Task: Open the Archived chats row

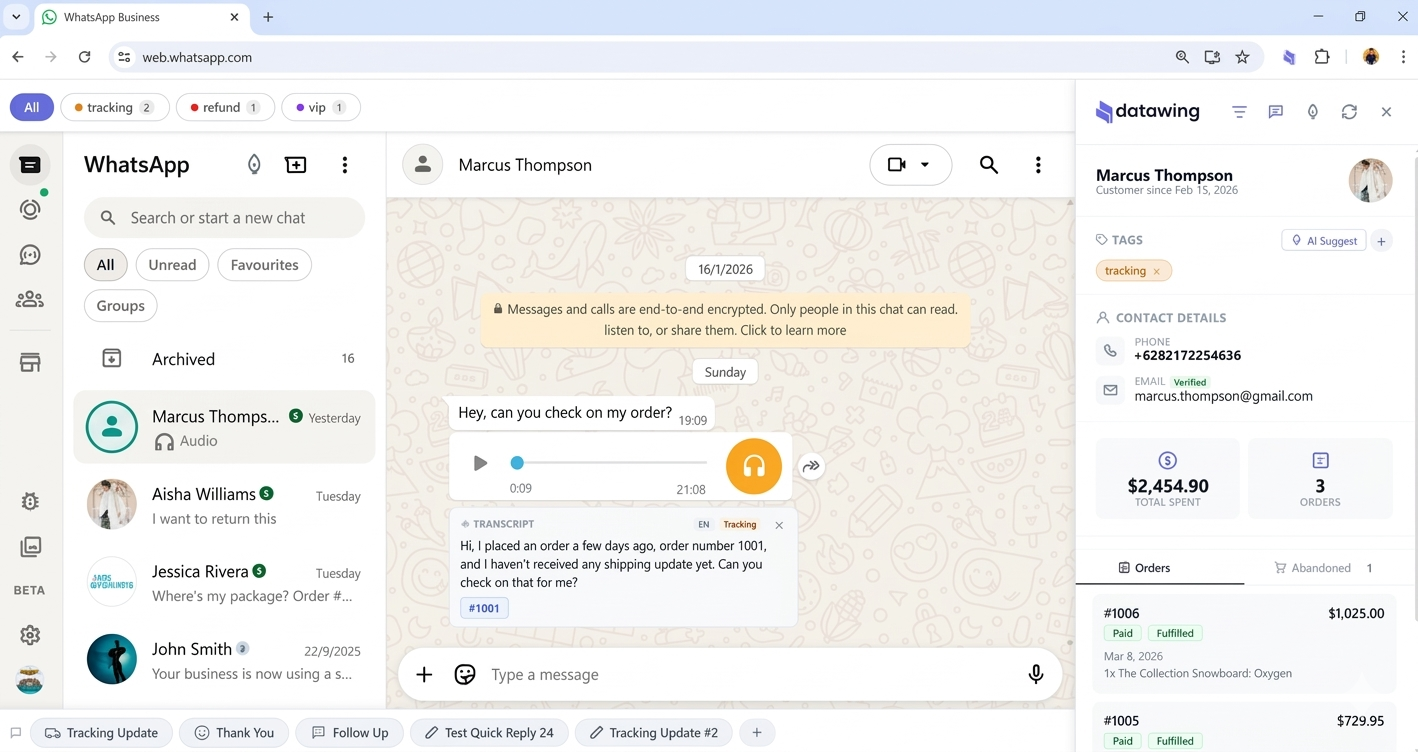Action: coord(224,359)
